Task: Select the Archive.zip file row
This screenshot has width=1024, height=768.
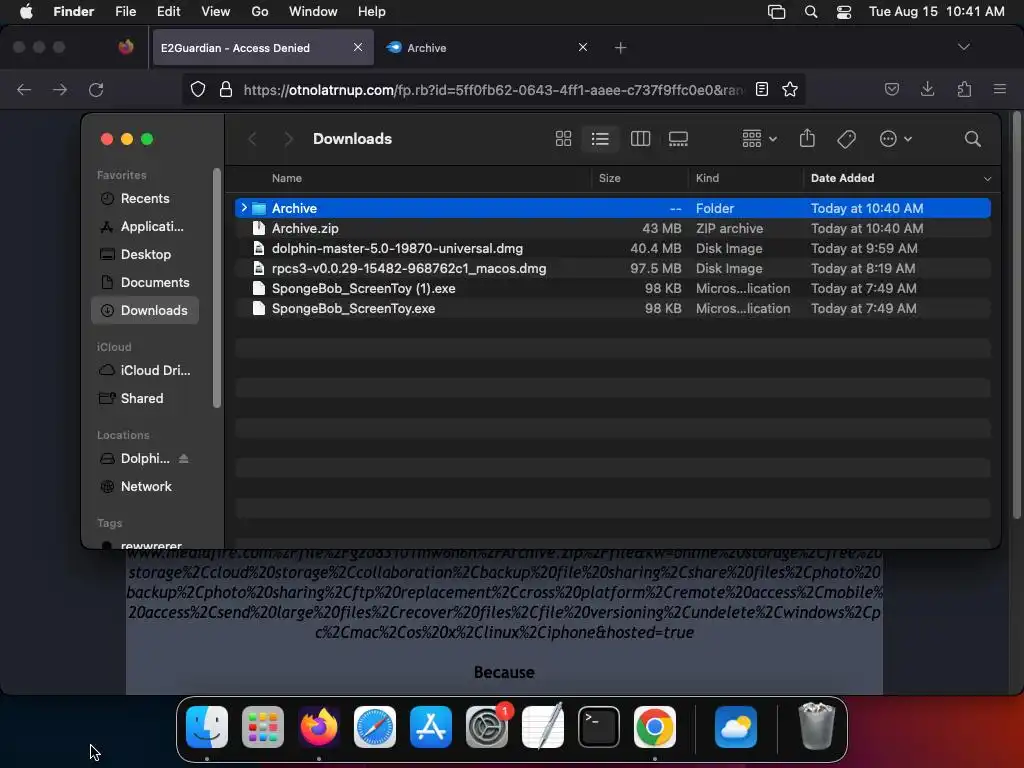Action: pos(613,228)
